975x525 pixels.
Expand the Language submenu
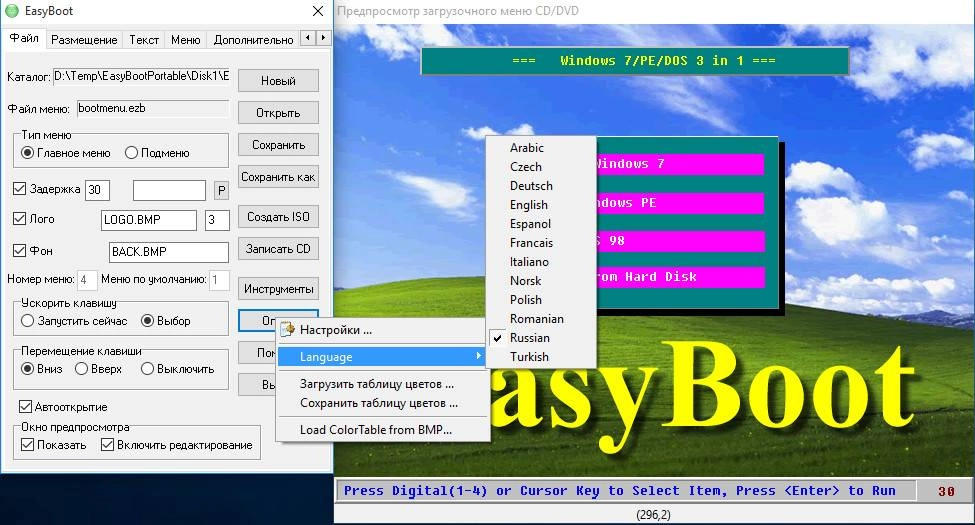381,356
